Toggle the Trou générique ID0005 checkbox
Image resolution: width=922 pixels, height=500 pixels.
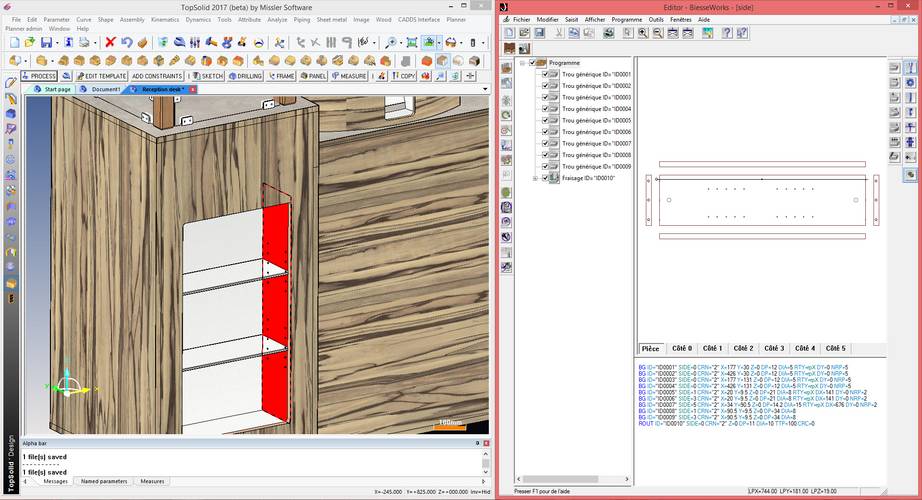tap(545, 121)
